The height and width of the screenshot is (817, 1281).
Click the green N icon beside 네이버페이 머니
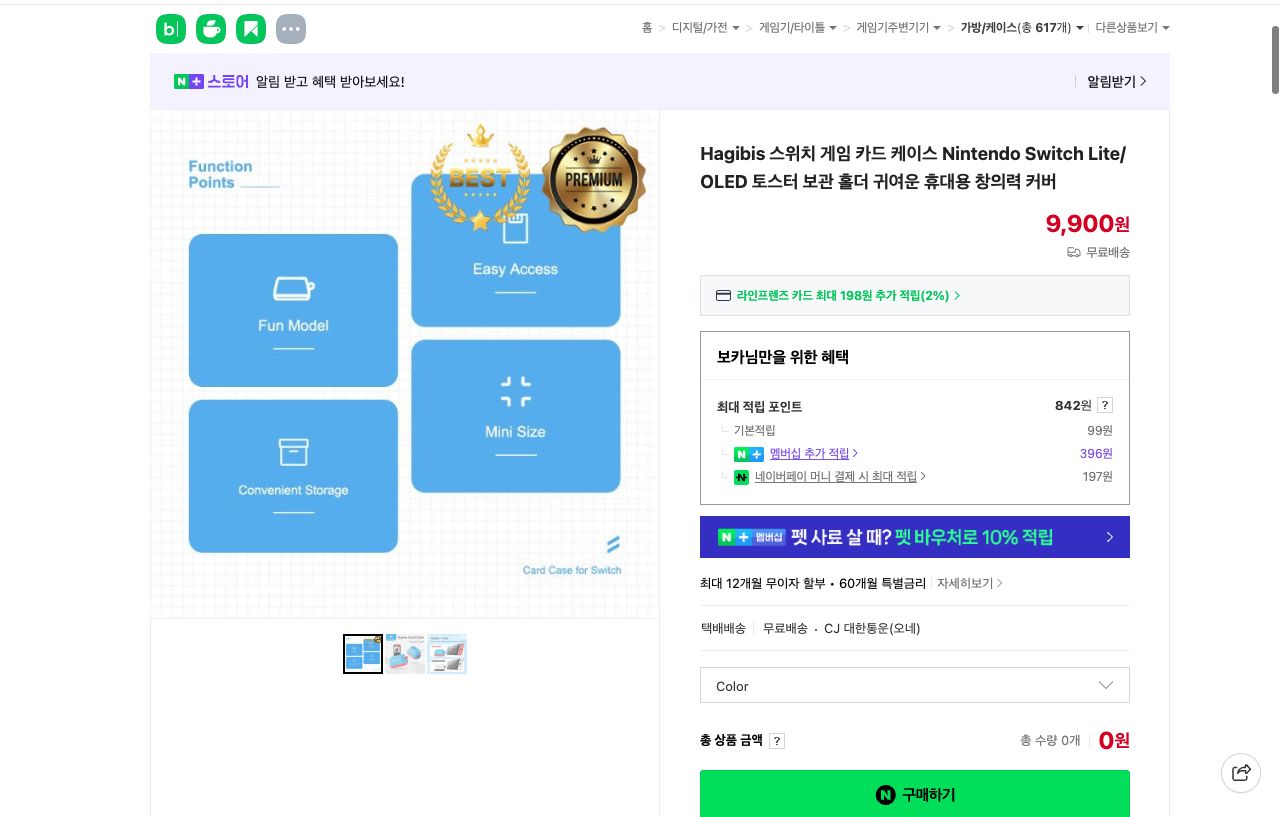click(741, 477)
